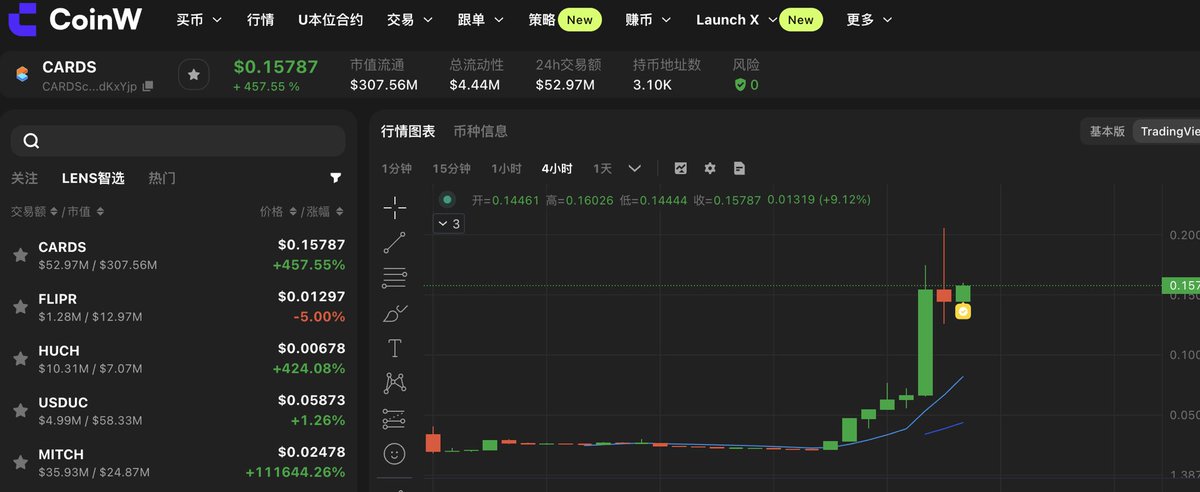This screenshot has height=492, width=1200.
Task: Select 1天 interval
Action: 602,168
